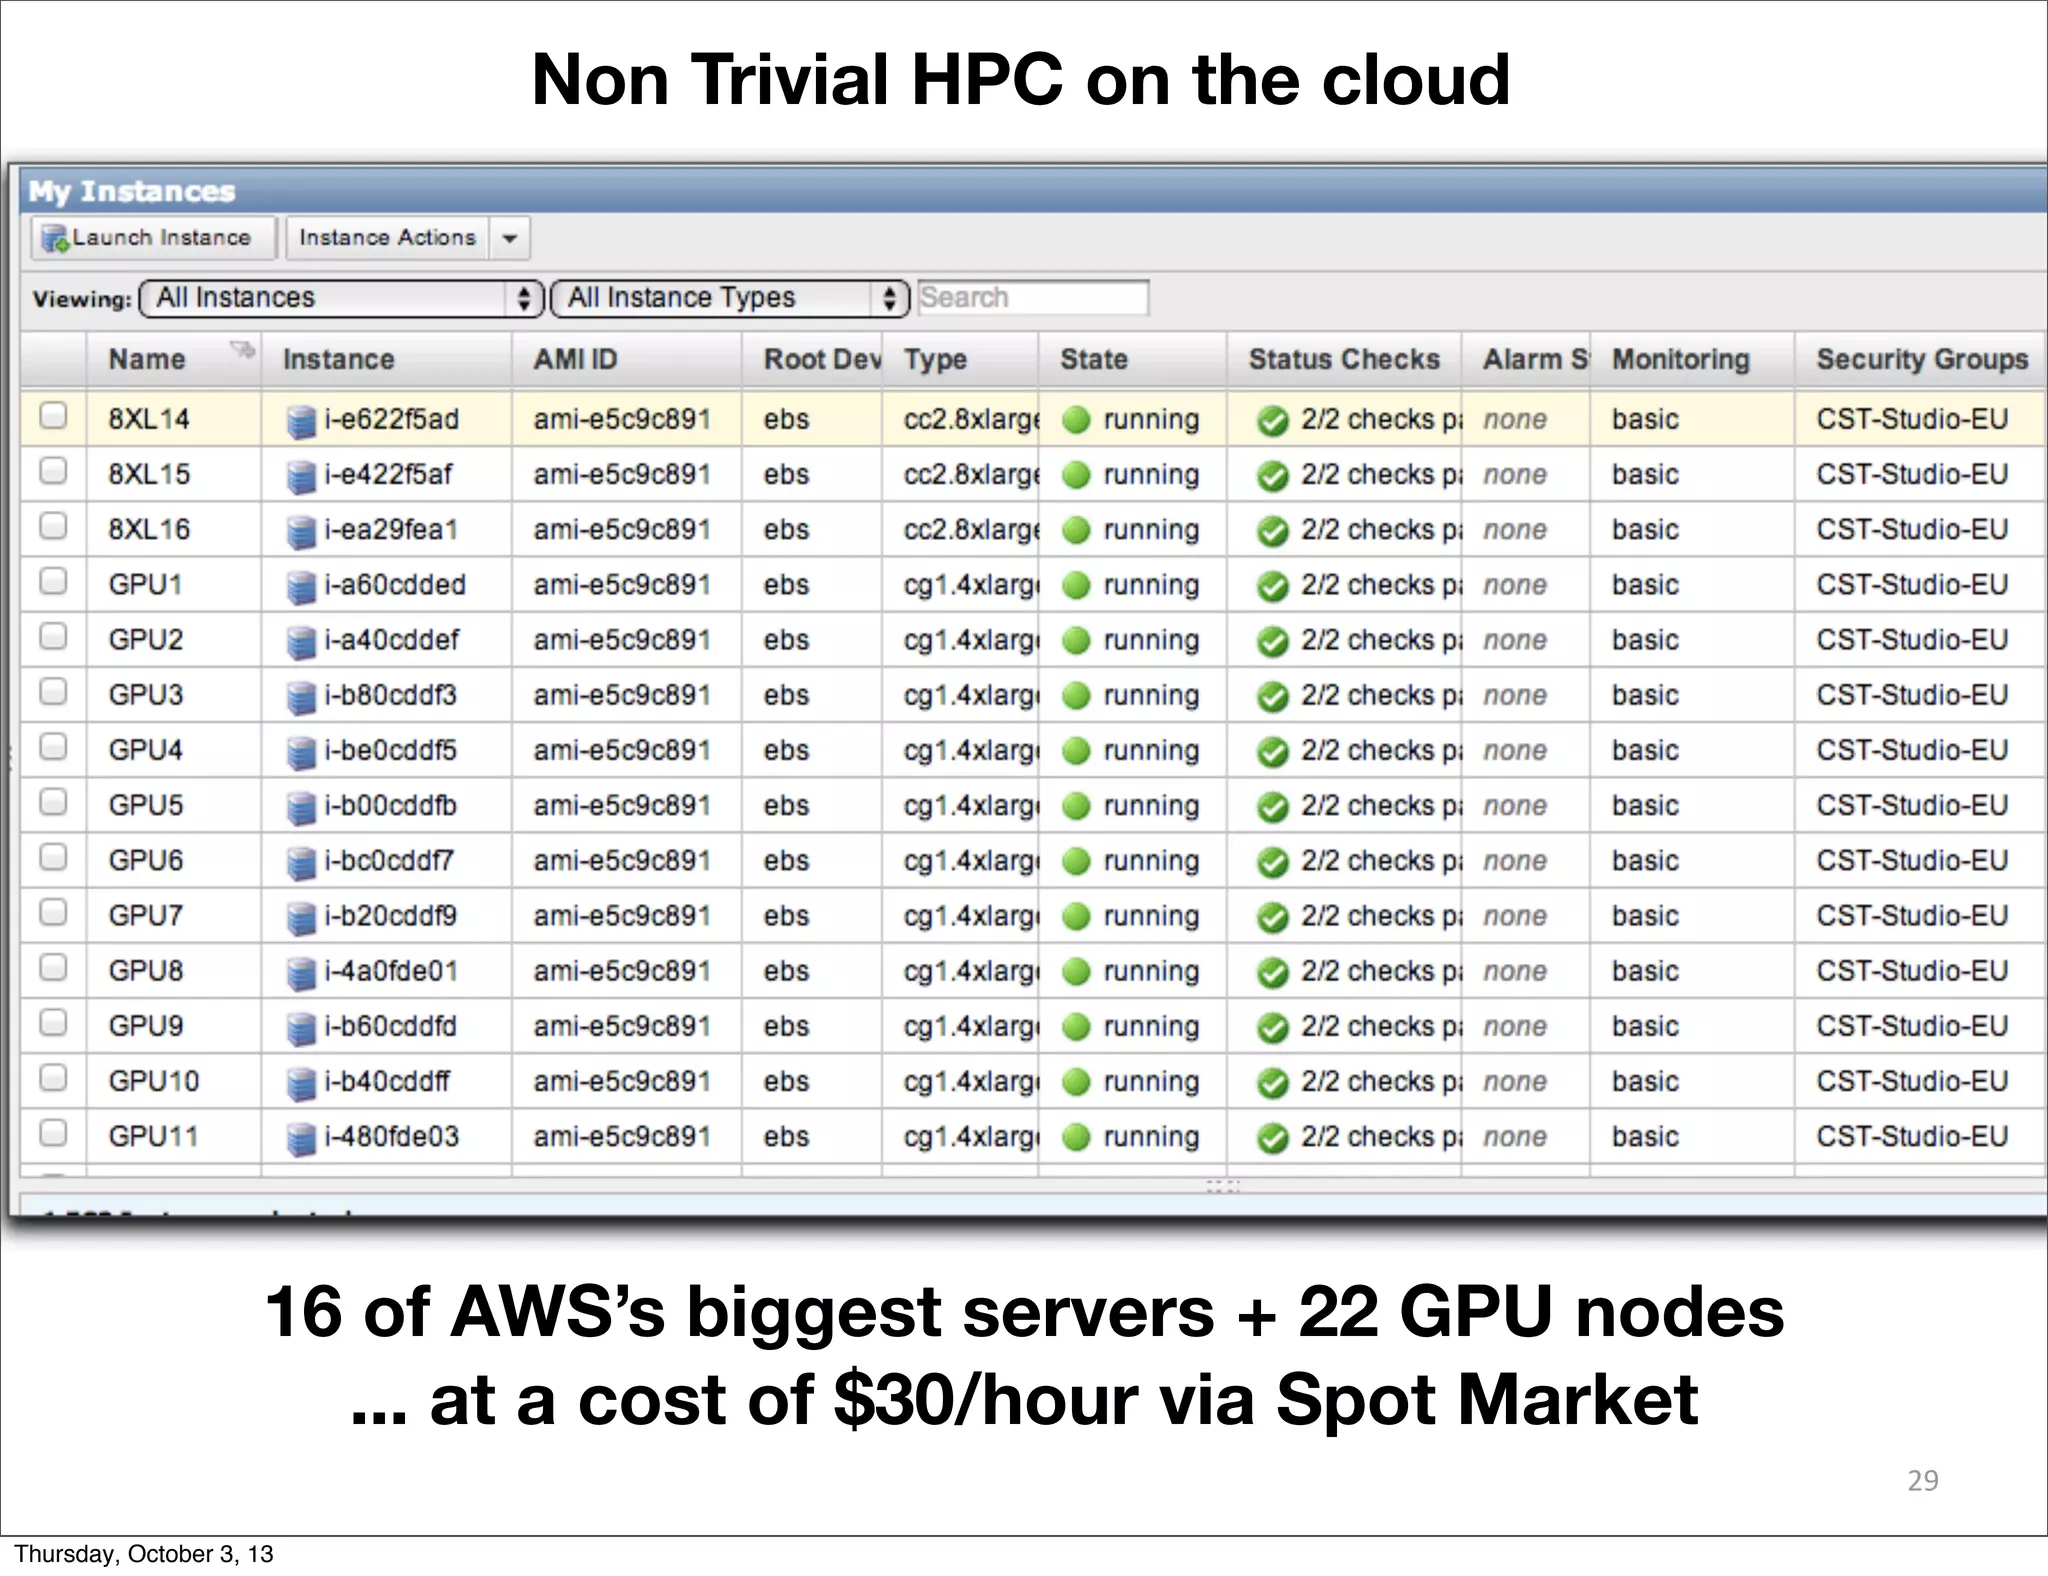Click the green running dot for GPU1
The width and height of the screenshot is (2048, 1576).
point(1076,585)
